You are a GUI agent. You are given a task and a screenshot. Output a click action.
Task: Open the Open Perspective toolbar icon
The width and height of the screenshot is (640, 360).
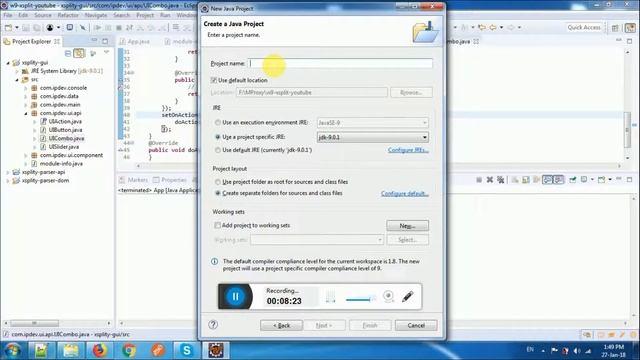(615, 28)
